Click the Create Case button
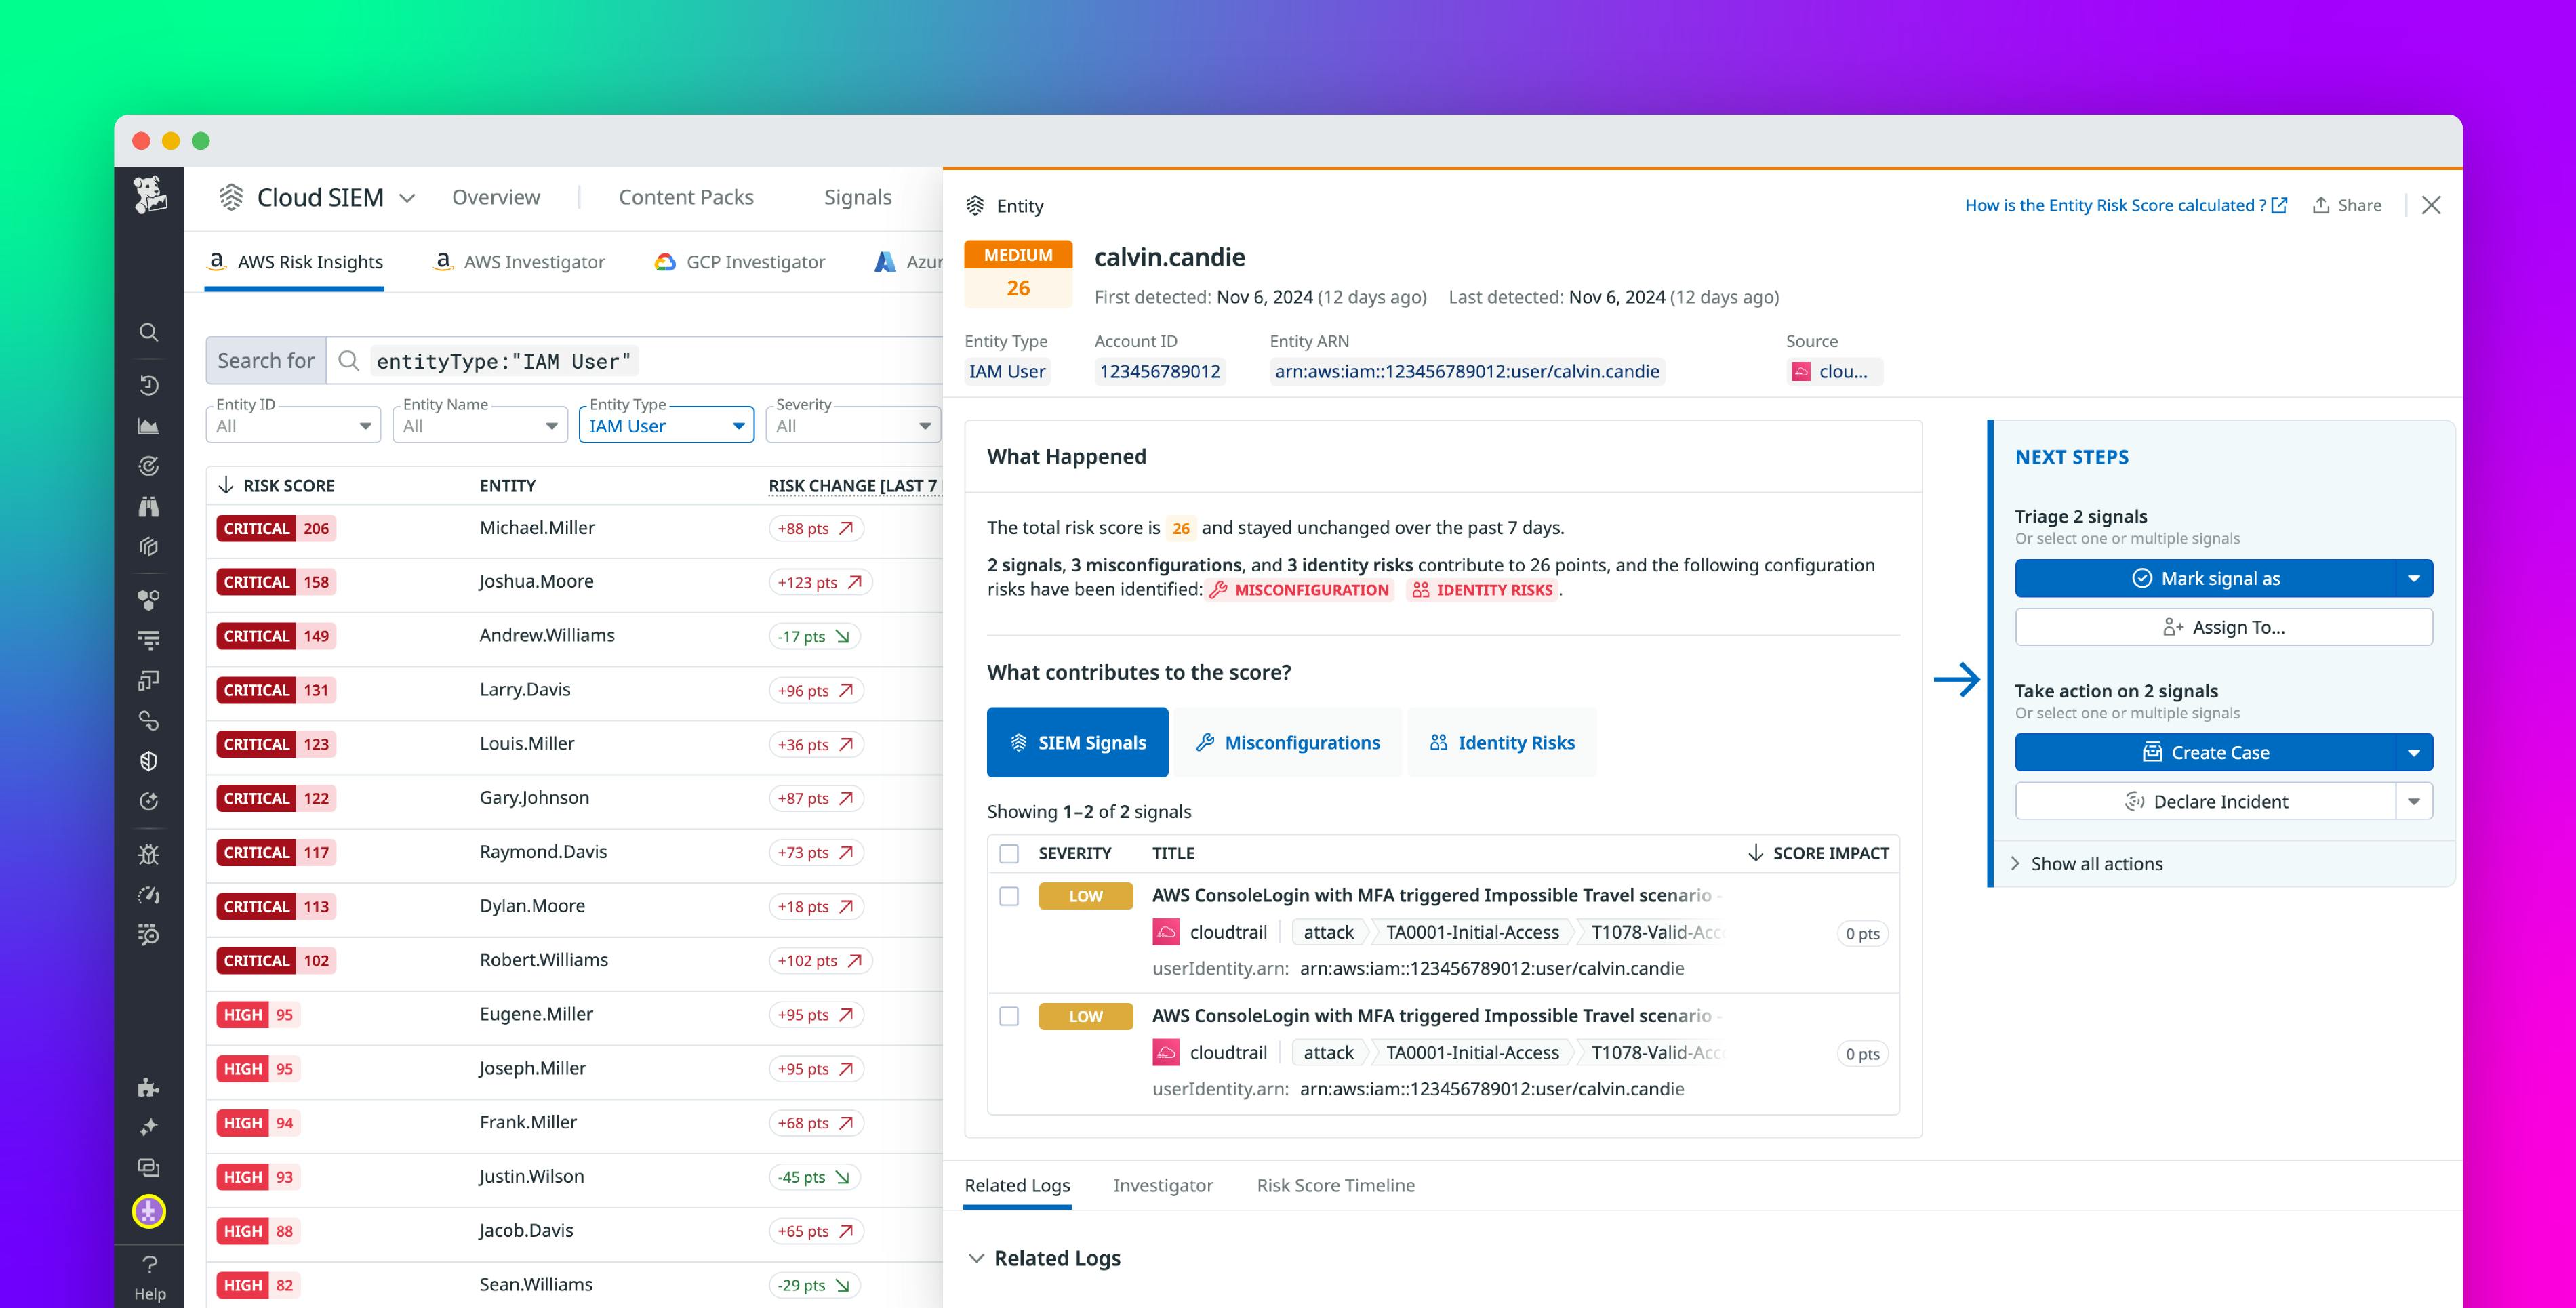This screenshot has height=1308, width=2576. 2206,752
